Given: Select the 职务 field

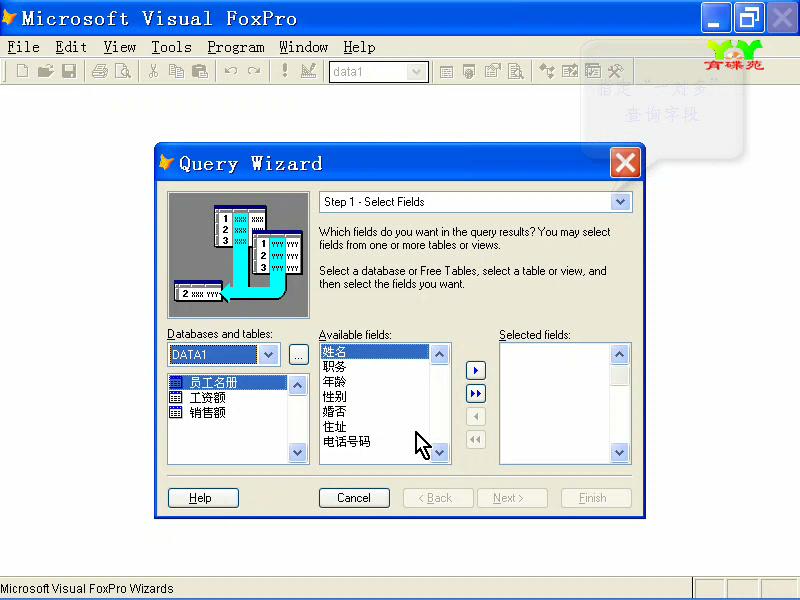Looking at the screenshot, I should pyautogui.click(x=374, y=366).
